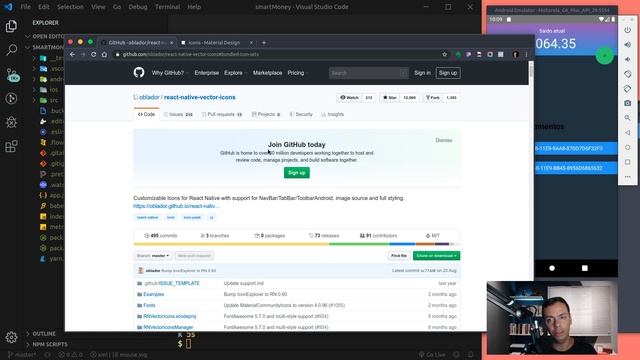The width and height of the screenshot is (640, 360).
Task: Close the Icons - Material Design tab
Action: click(x=251, y=42)
